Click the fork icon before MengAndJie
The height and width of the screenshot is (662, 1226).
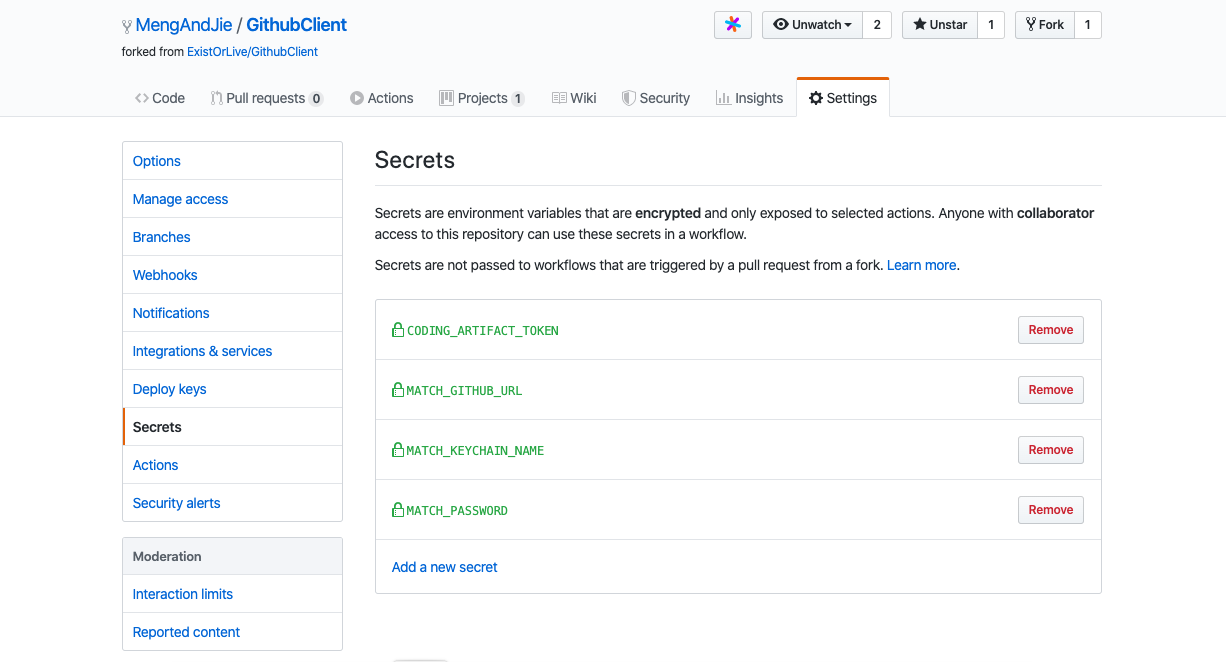coord(127,26)
